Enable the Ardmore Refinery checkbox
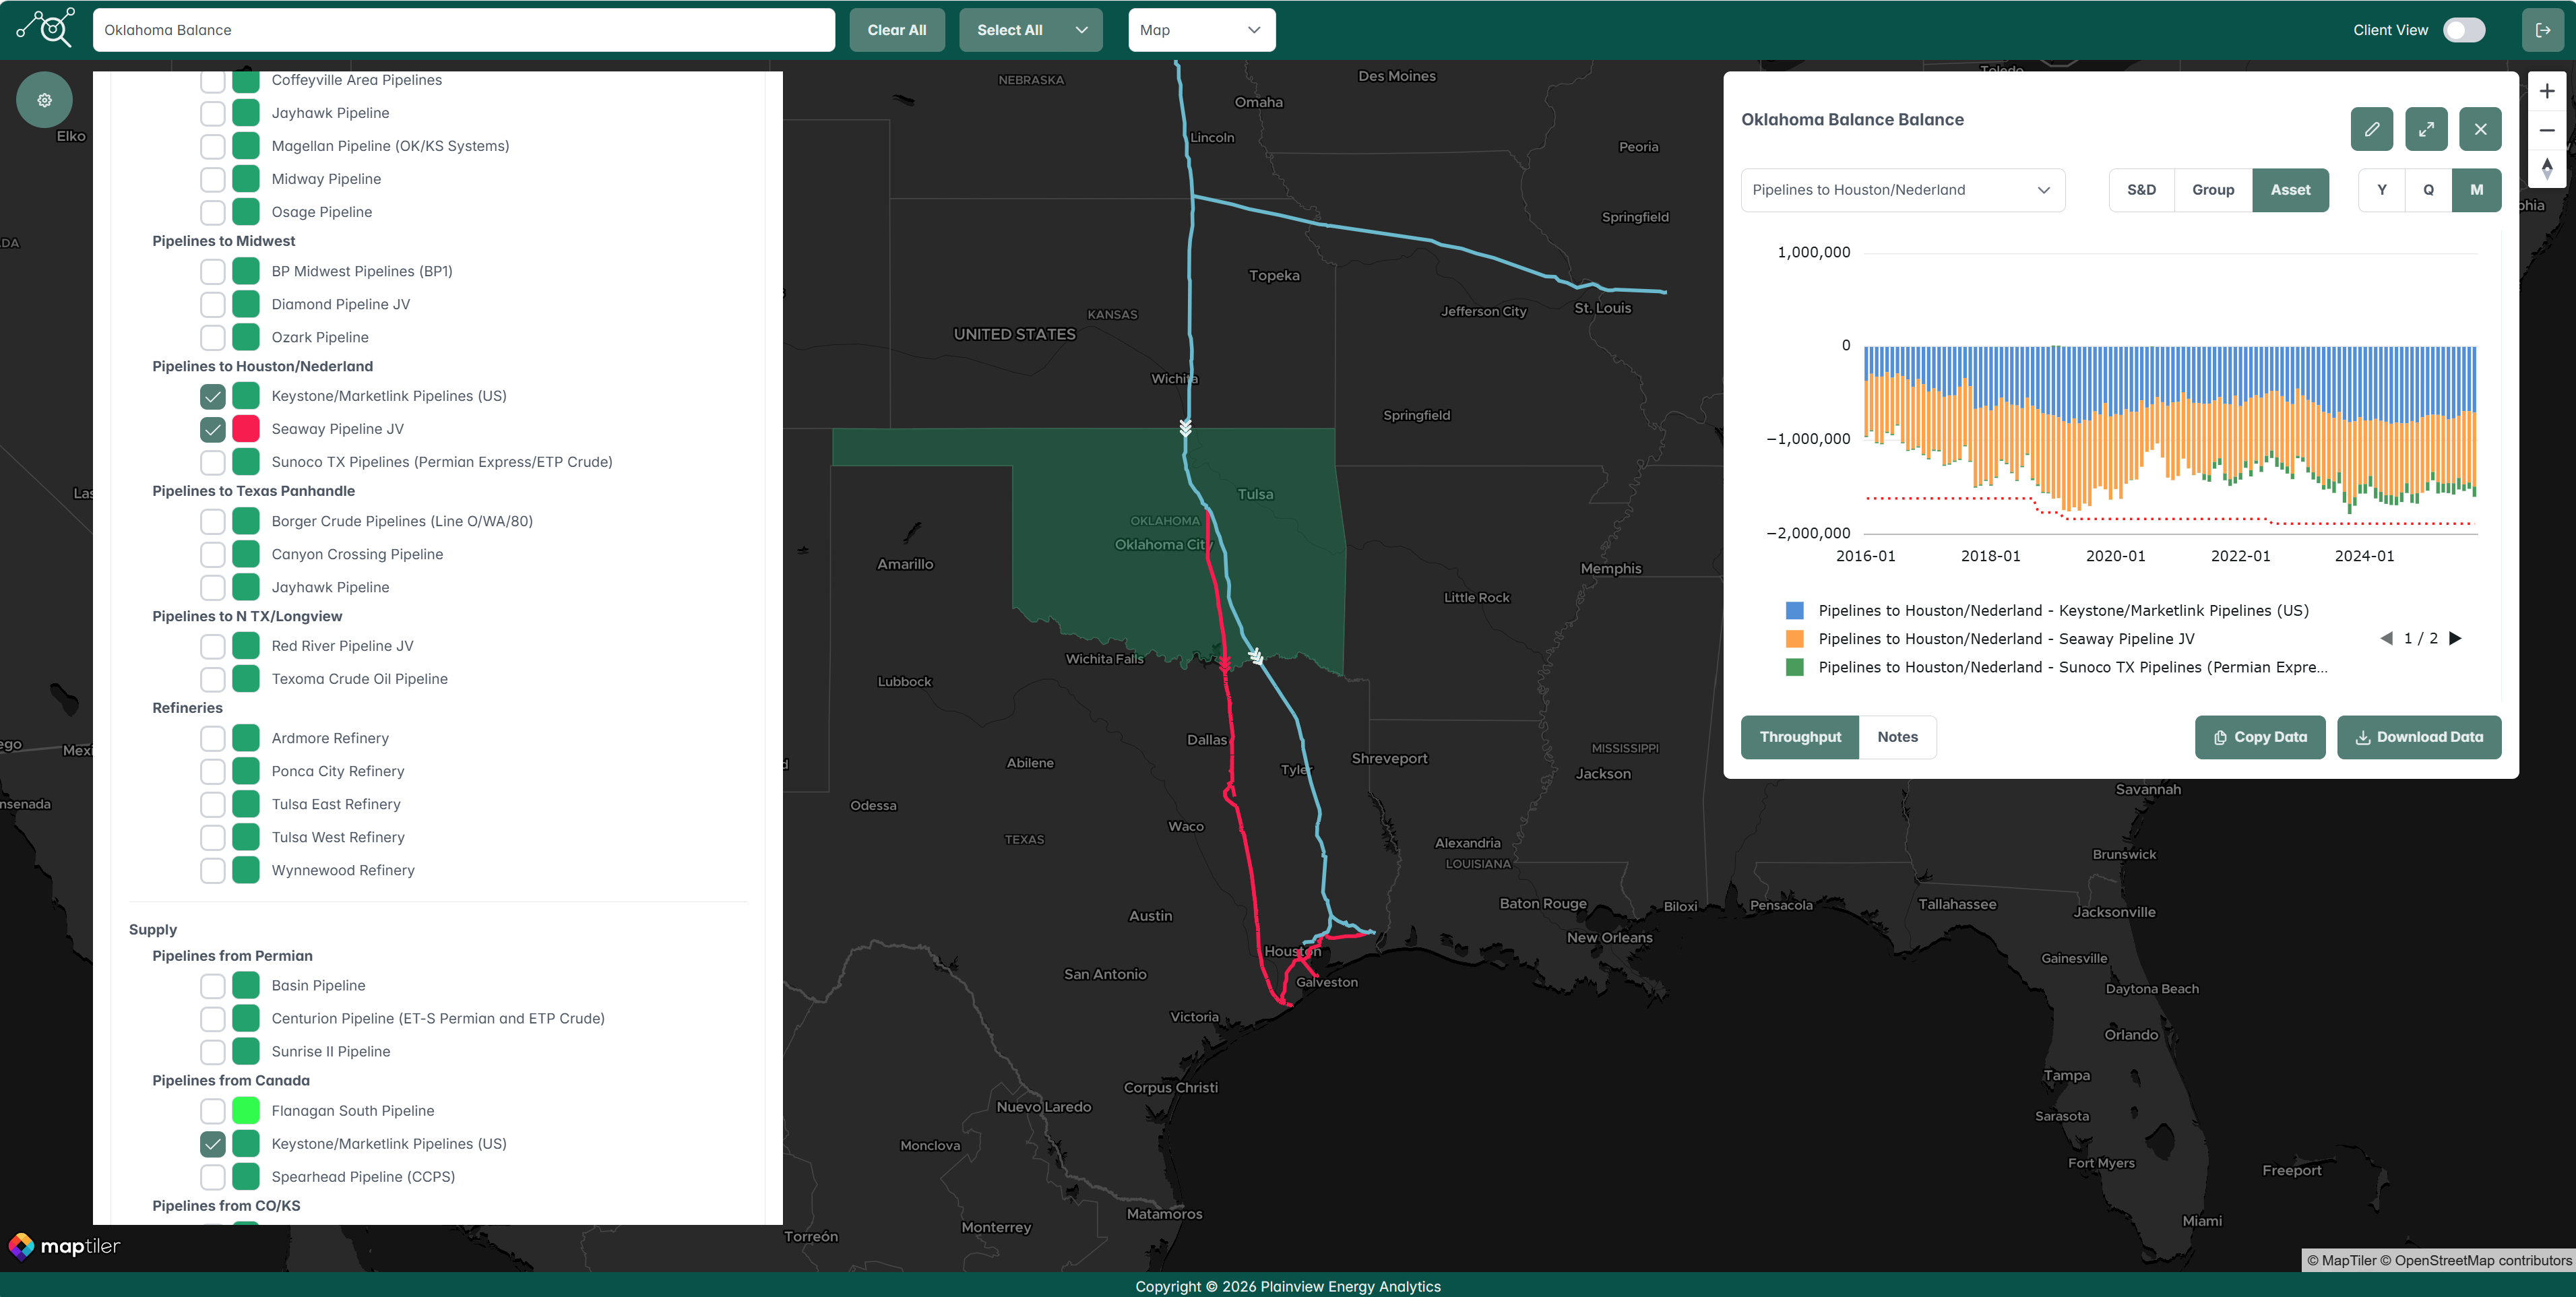2576x1297 pixels. tap(212, 738)
